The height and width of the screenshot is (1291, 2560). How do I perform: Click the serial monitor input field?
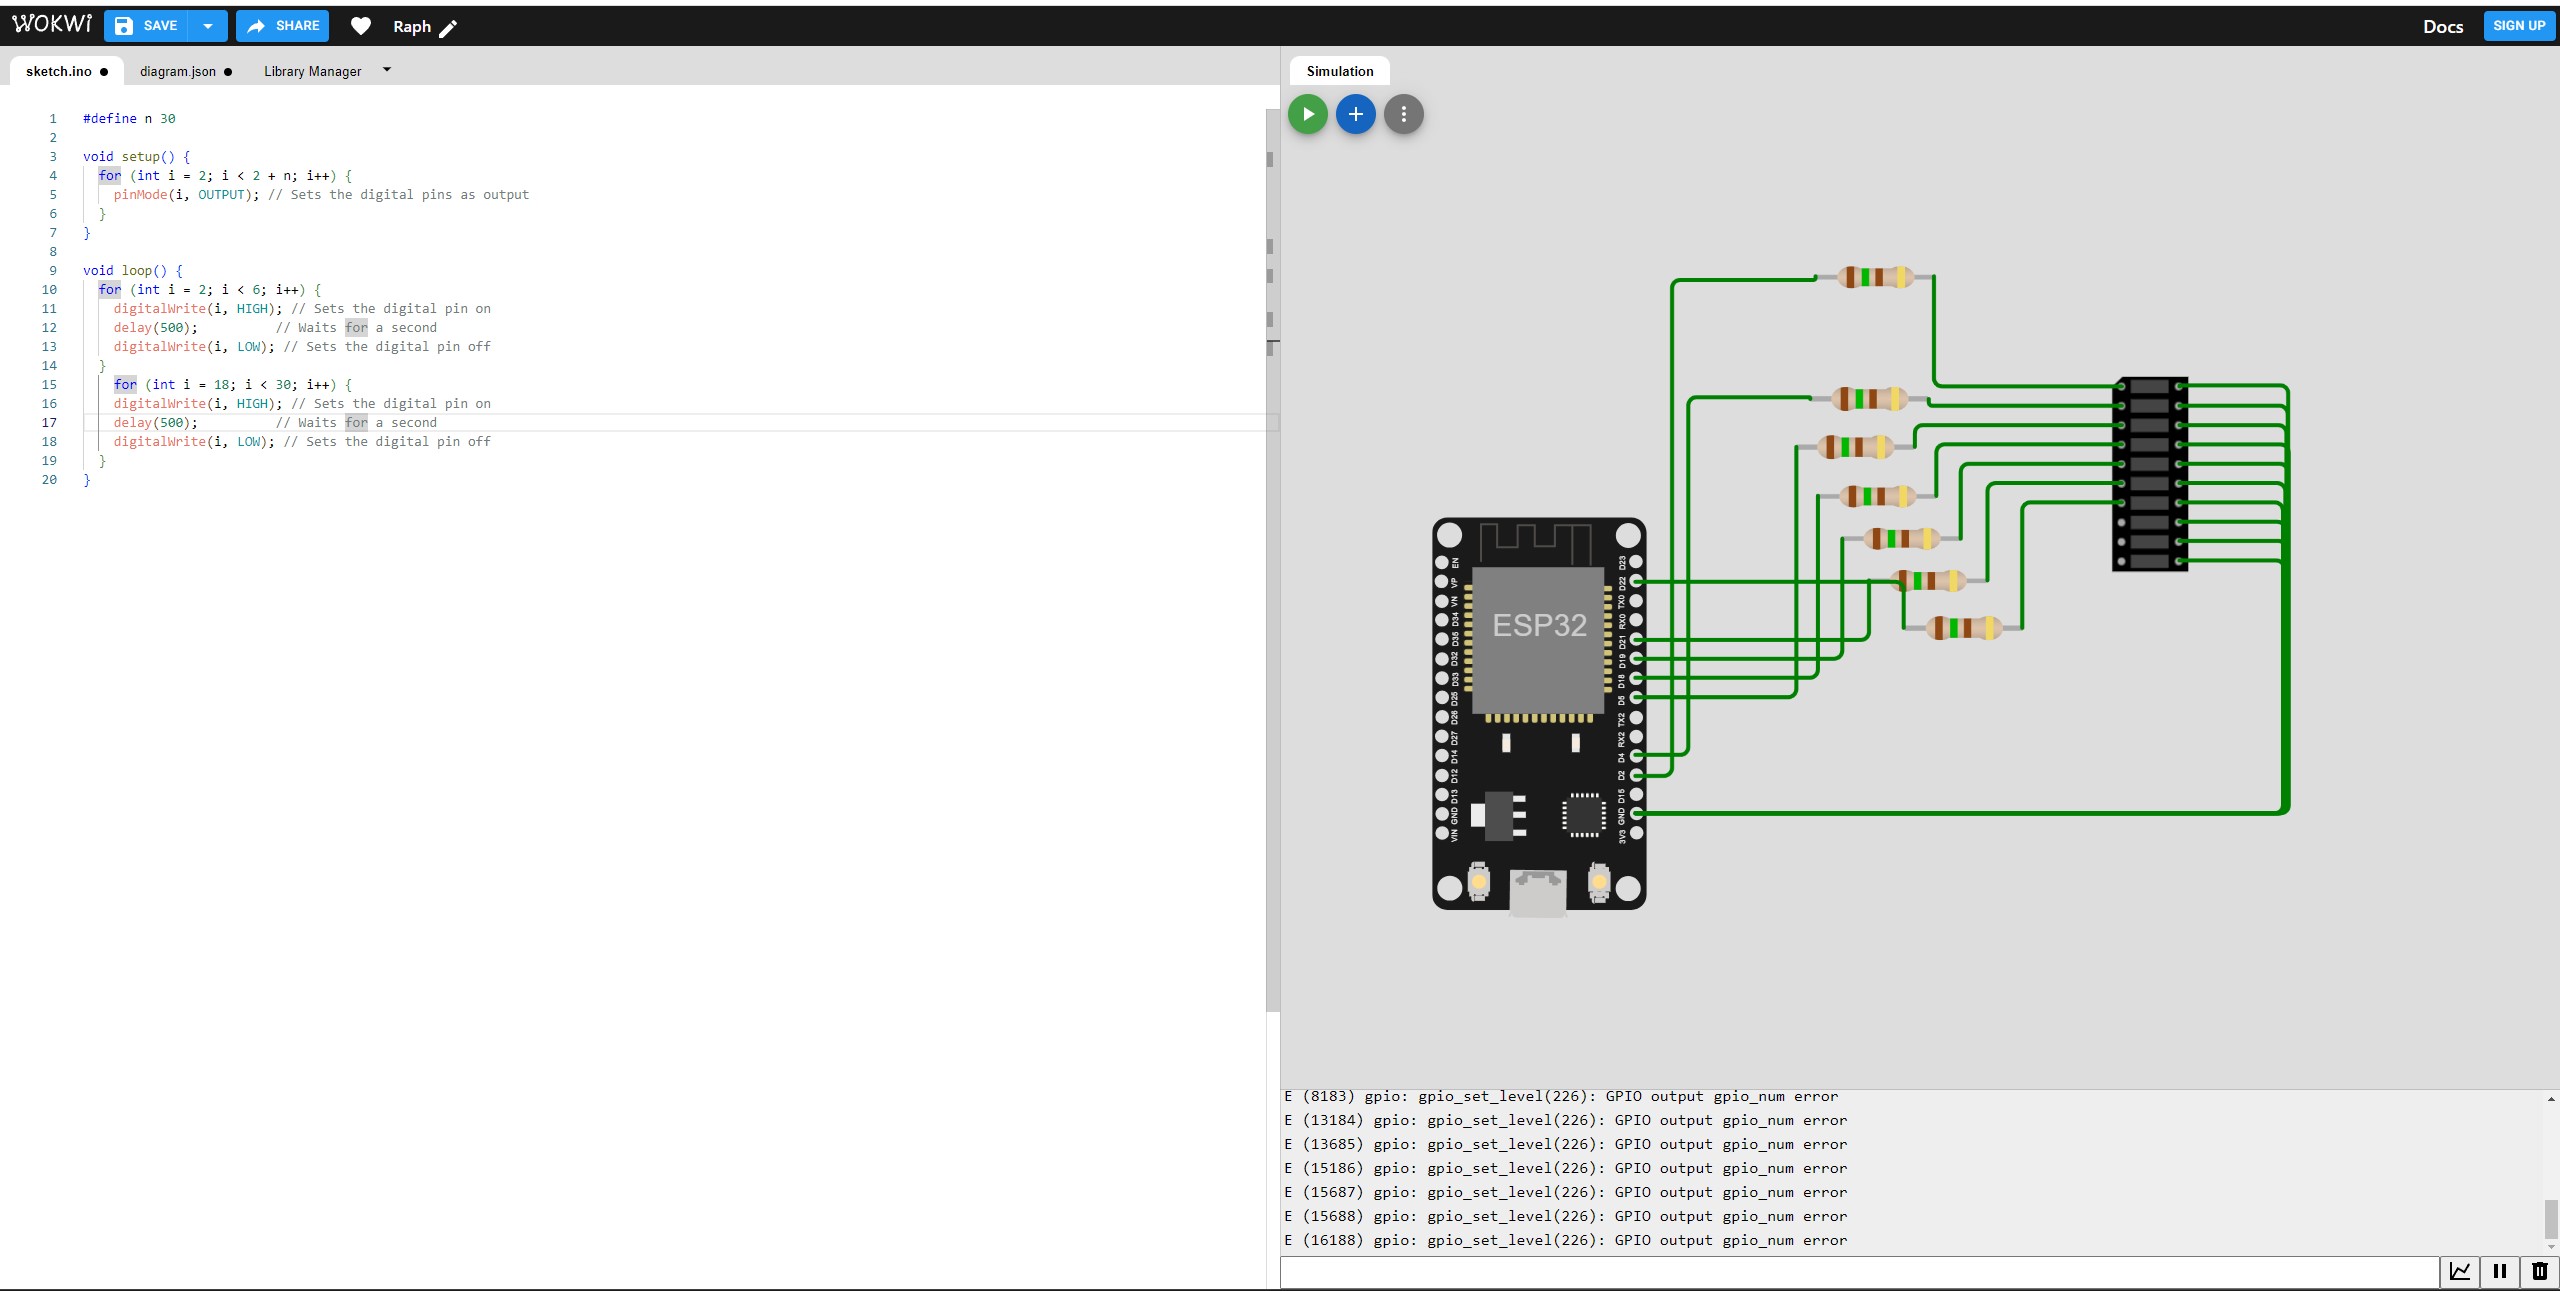[x=1860, y=1272]
